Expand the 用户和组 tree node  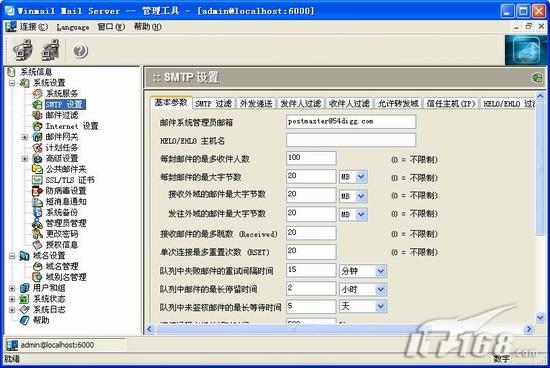pos(12,288)
